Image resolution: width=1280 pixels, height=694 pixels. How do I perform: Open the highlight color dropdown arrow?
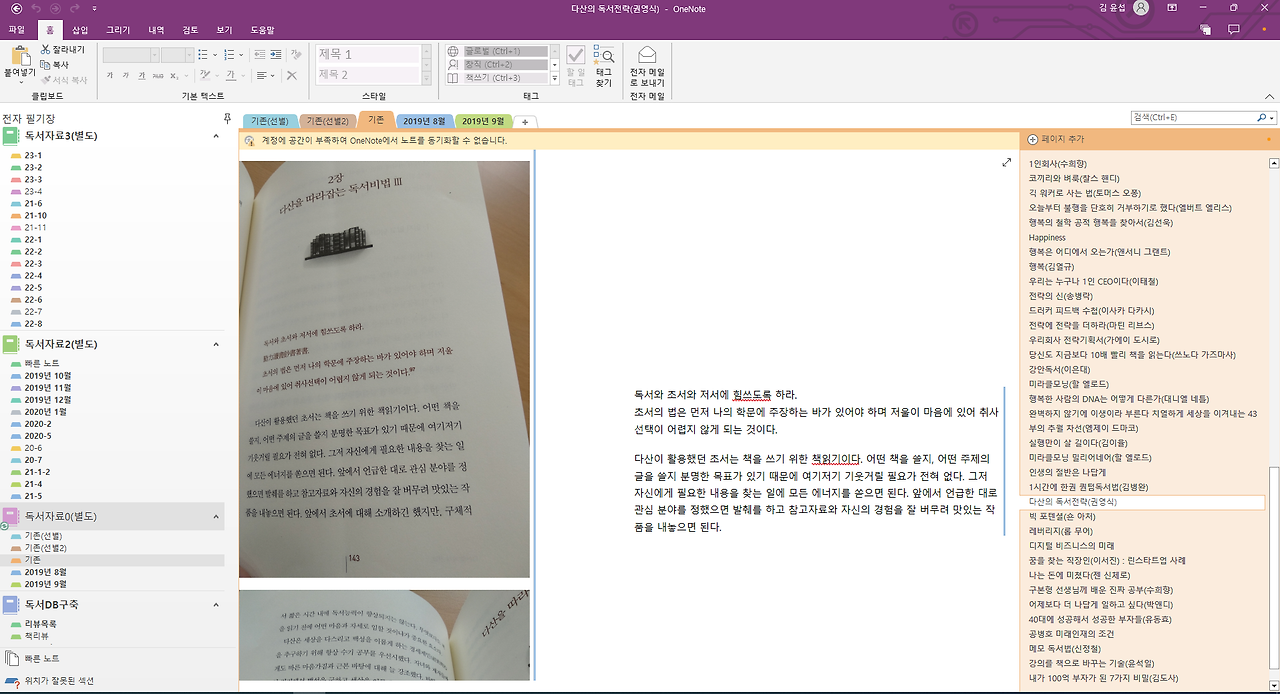point(216,75)
